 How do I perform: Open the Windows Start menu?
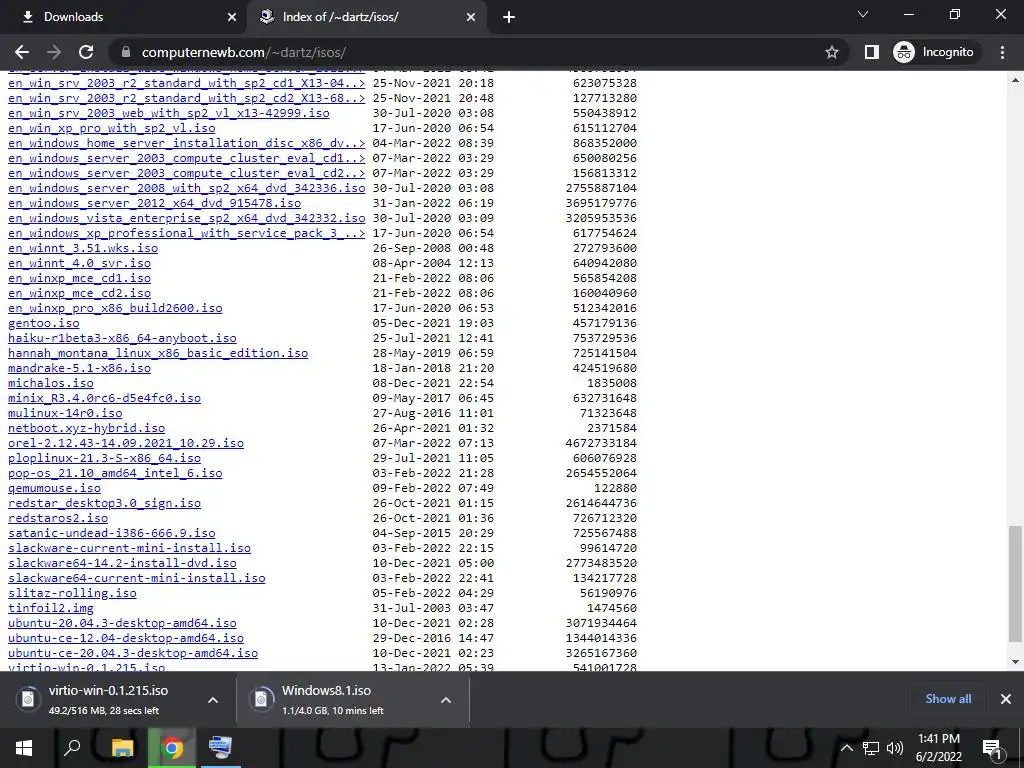[x=24, y=748]
